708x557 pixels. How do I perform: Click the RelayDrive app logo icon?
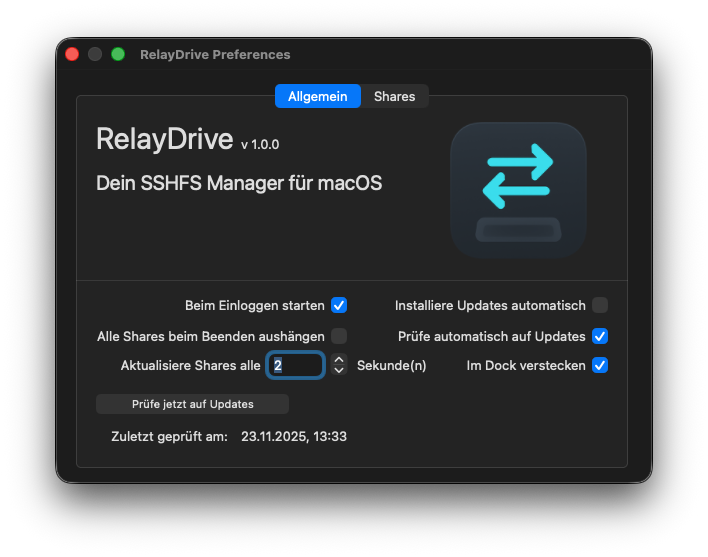pos(518,190)
